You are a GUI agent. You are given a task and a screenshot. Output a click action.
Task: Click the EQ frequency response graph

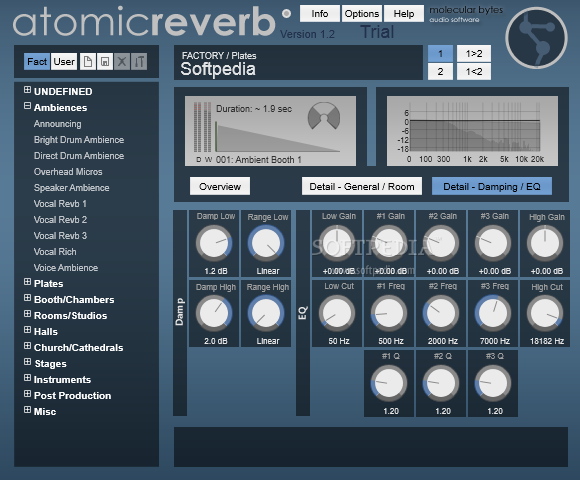click(472, 131)
